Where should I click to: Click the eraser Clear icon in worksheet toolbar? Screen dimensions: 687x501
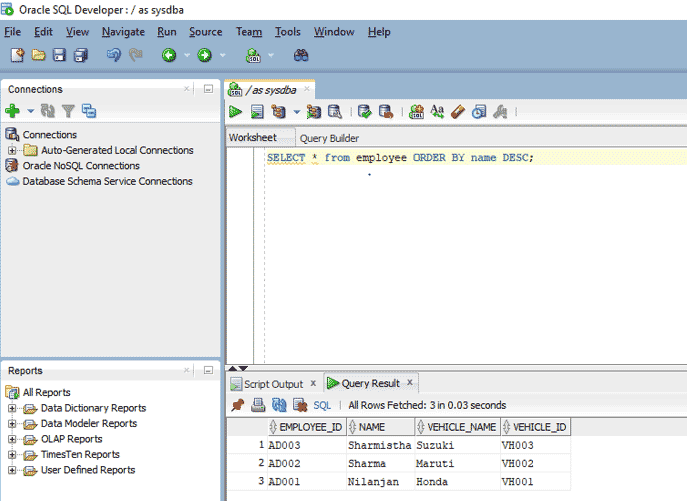[458, 112]
